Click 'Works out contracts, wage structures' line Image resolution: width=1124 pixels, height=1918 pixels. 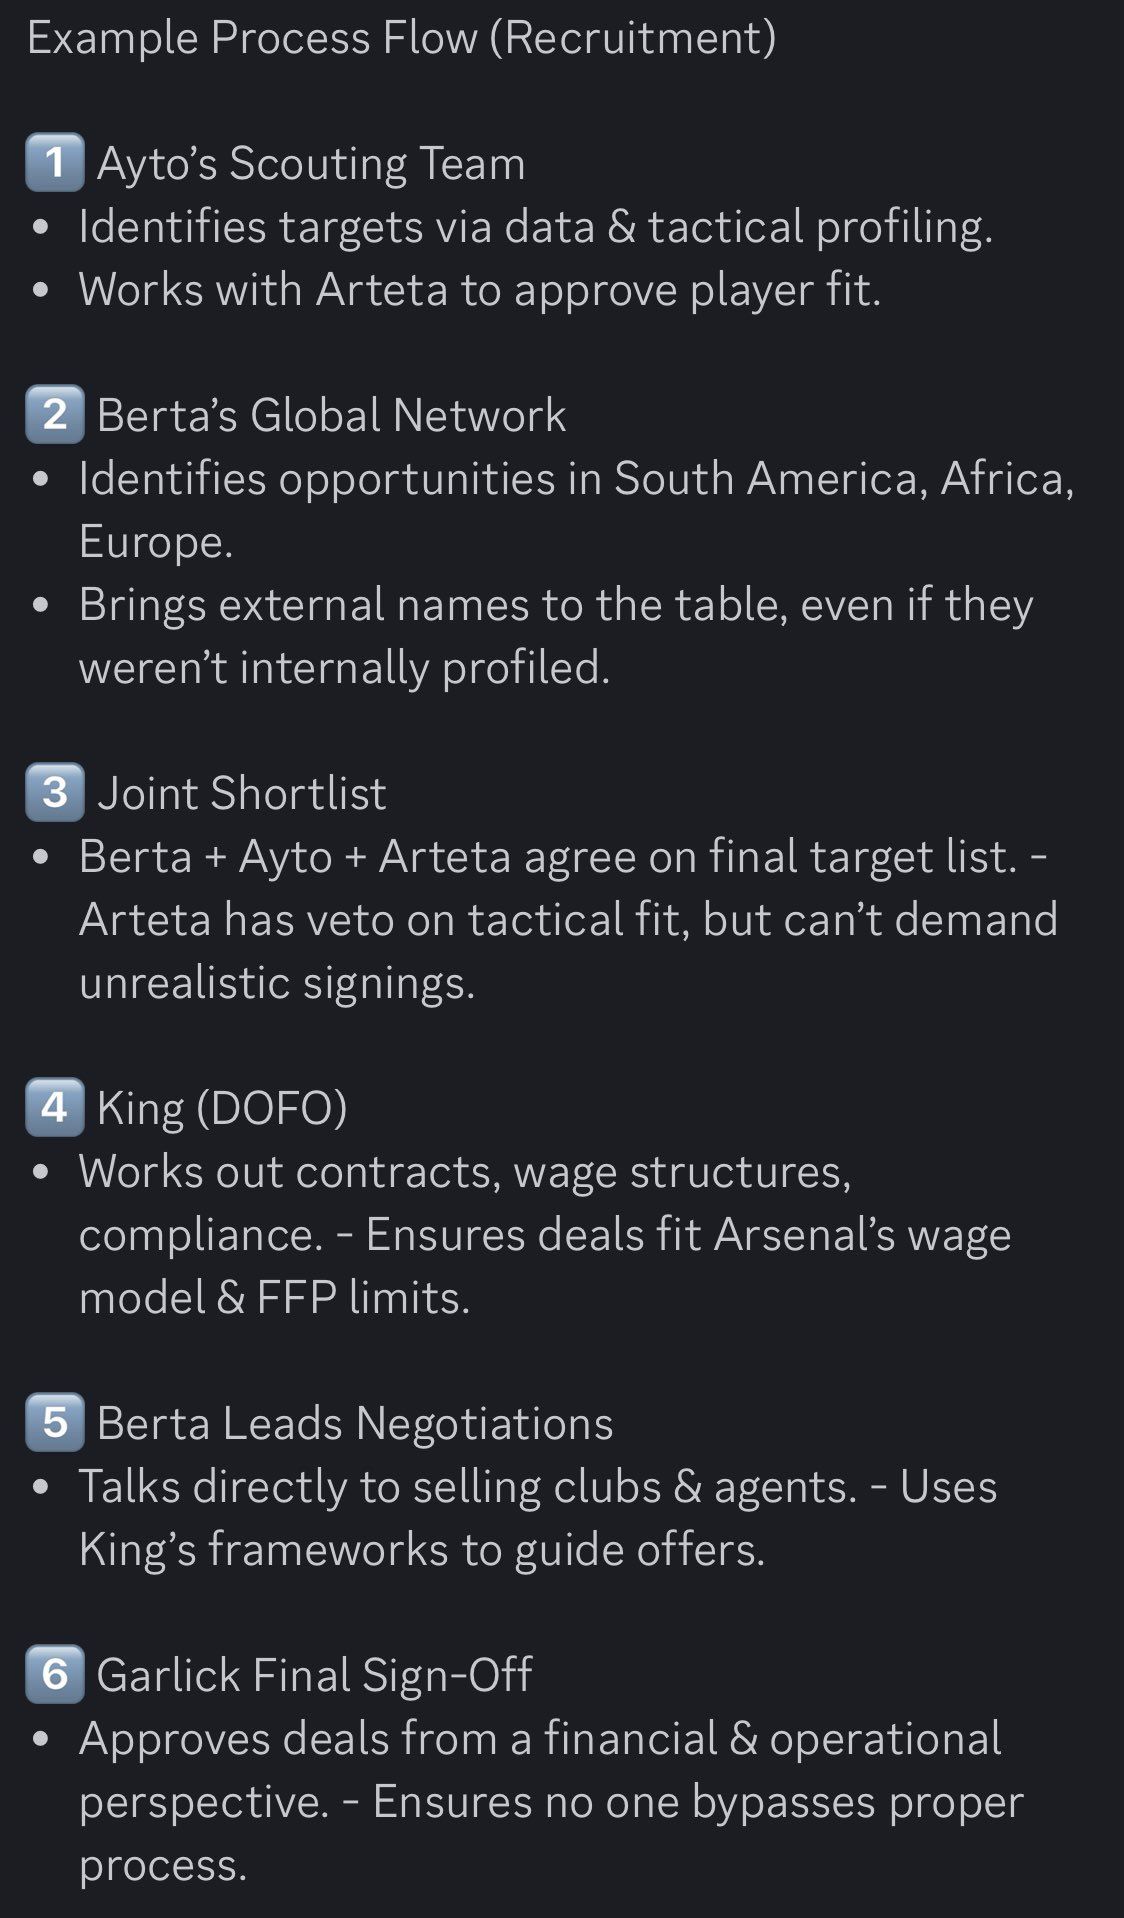coord(465,1172)
